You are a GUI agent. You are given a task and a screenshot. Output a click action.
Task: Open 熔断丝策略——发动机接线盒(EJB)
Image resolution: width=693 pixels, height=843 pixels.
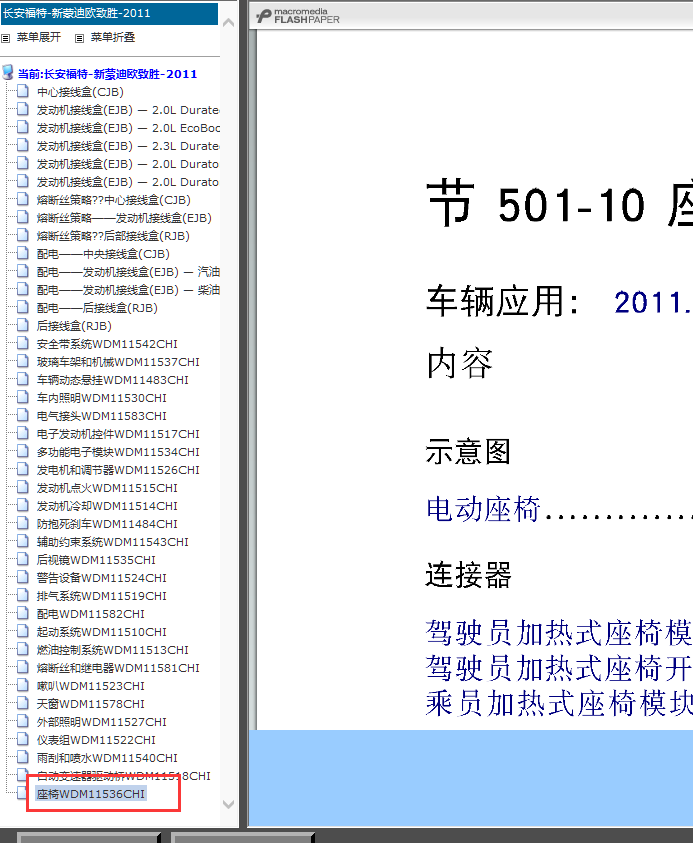click(x=124, y=218)
